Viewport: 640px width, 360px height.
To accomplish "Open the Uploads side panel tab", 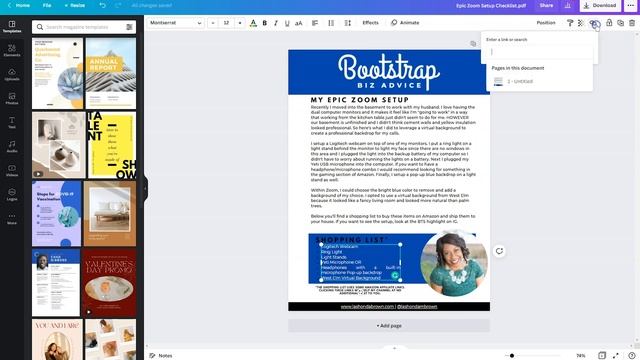I will 12,75.
